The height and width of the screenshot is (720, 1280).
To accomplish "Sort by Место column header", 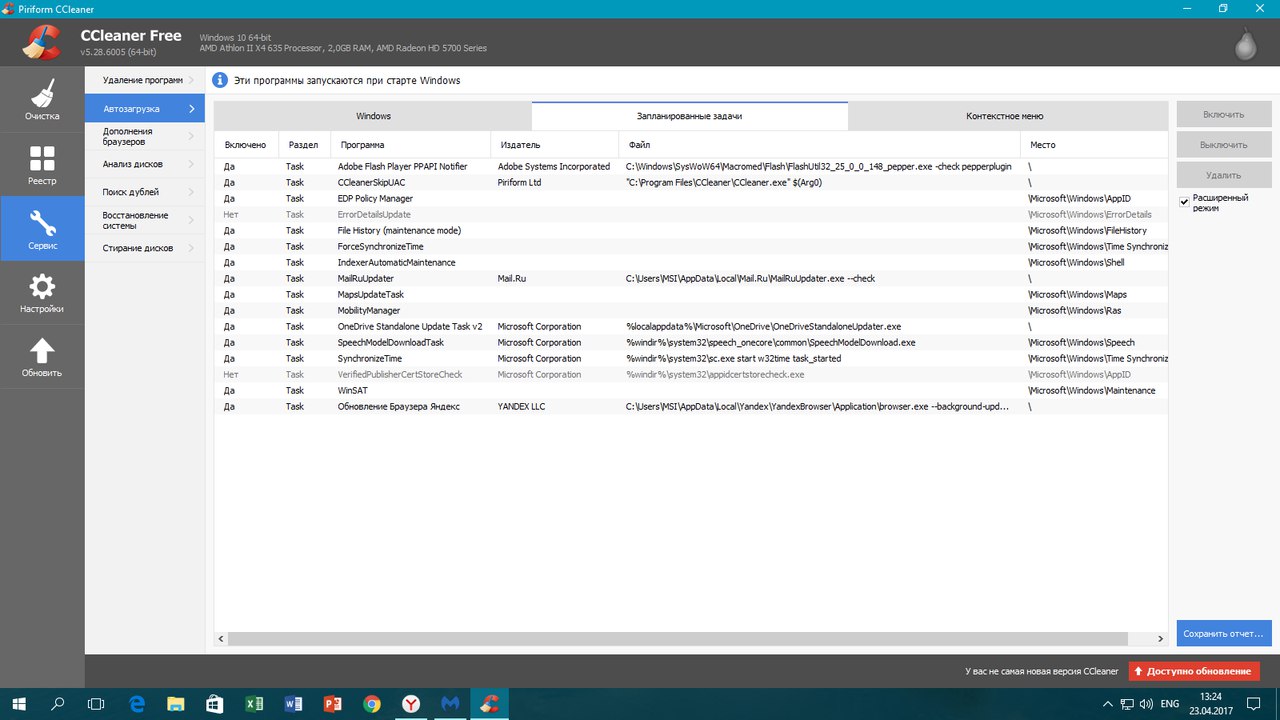I will tap(1094, 145).
